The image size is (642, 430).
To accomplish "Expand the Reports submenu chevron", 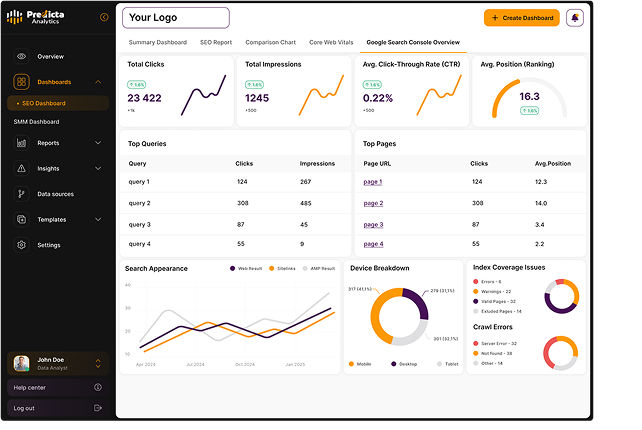I will [x=98, y=143].
